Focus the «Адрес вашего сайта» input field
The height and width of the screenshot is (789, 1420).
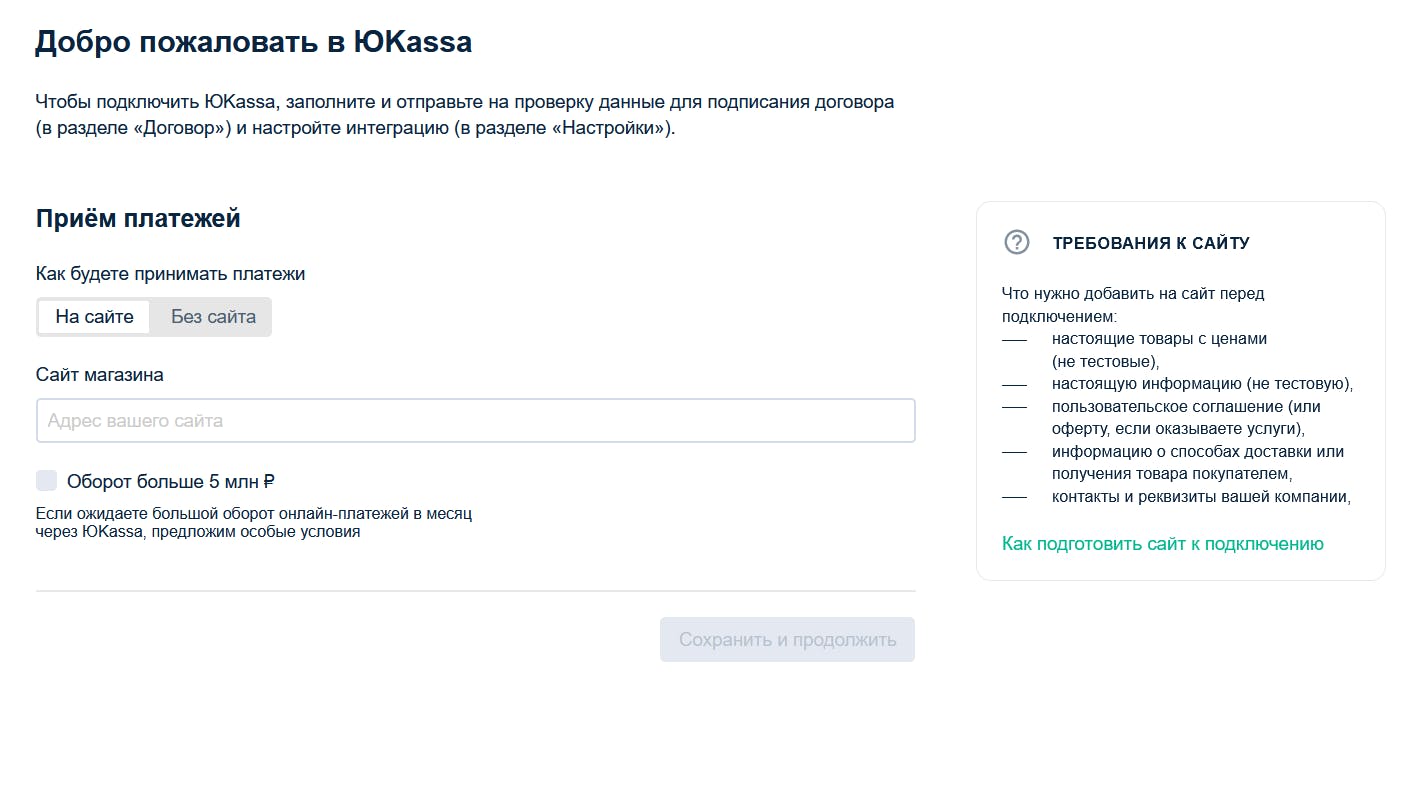click(476, 421)
